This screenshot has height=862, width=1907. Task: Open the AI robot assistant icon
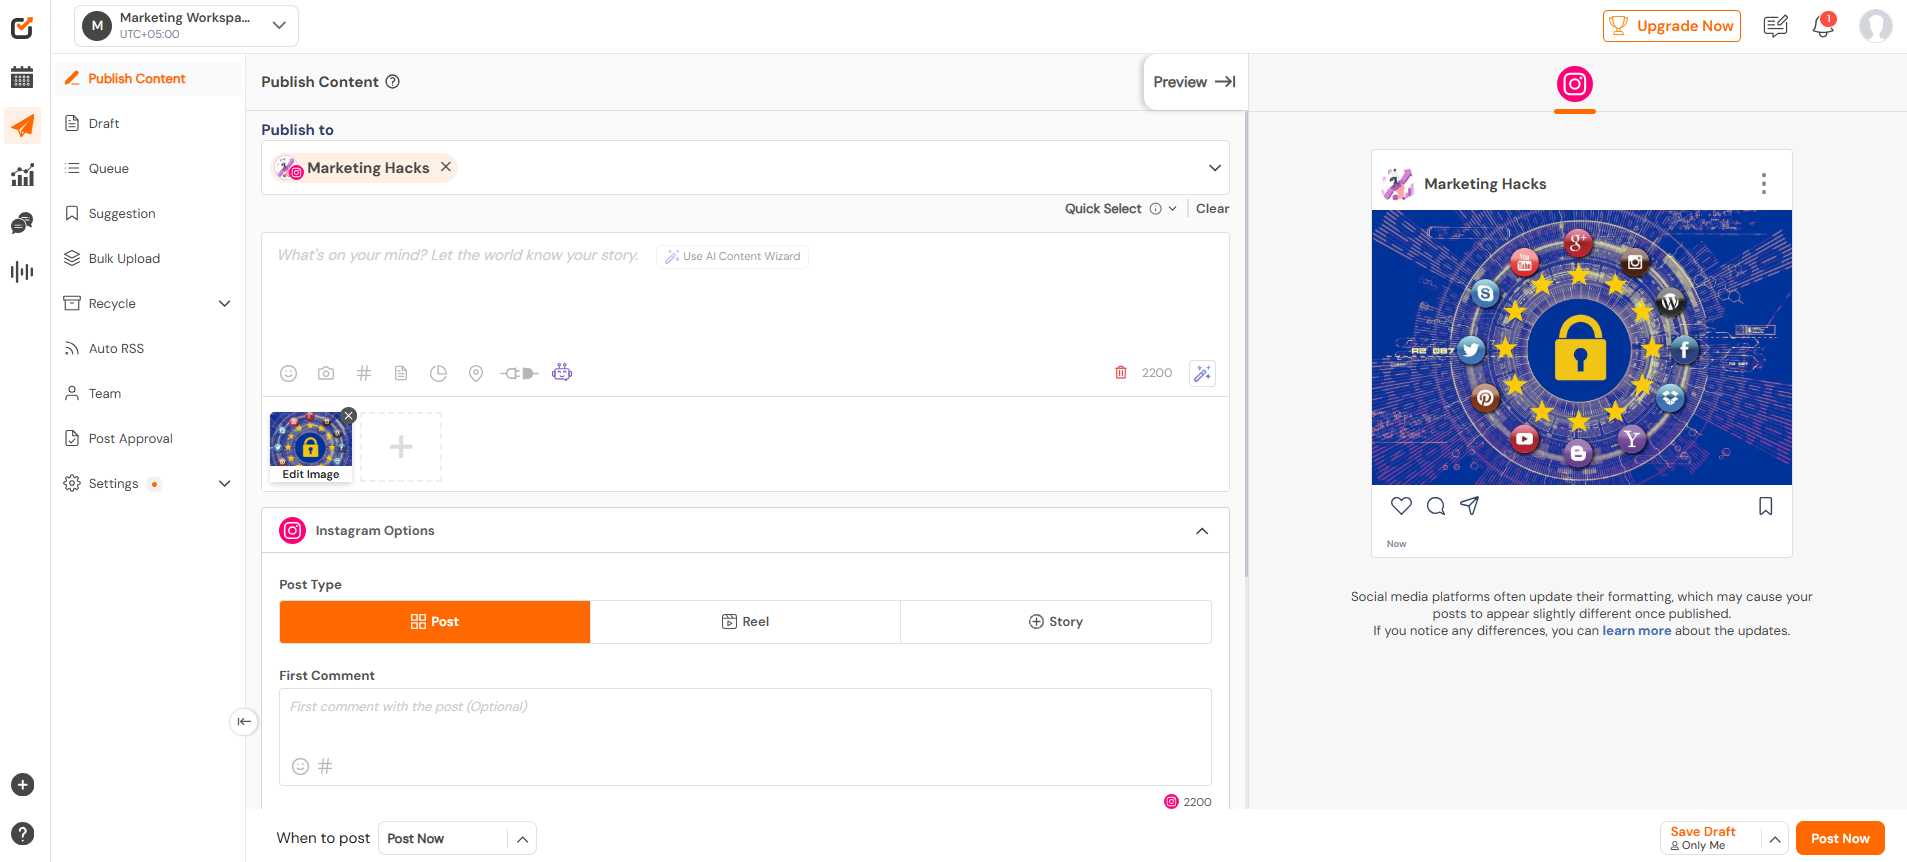562,373
